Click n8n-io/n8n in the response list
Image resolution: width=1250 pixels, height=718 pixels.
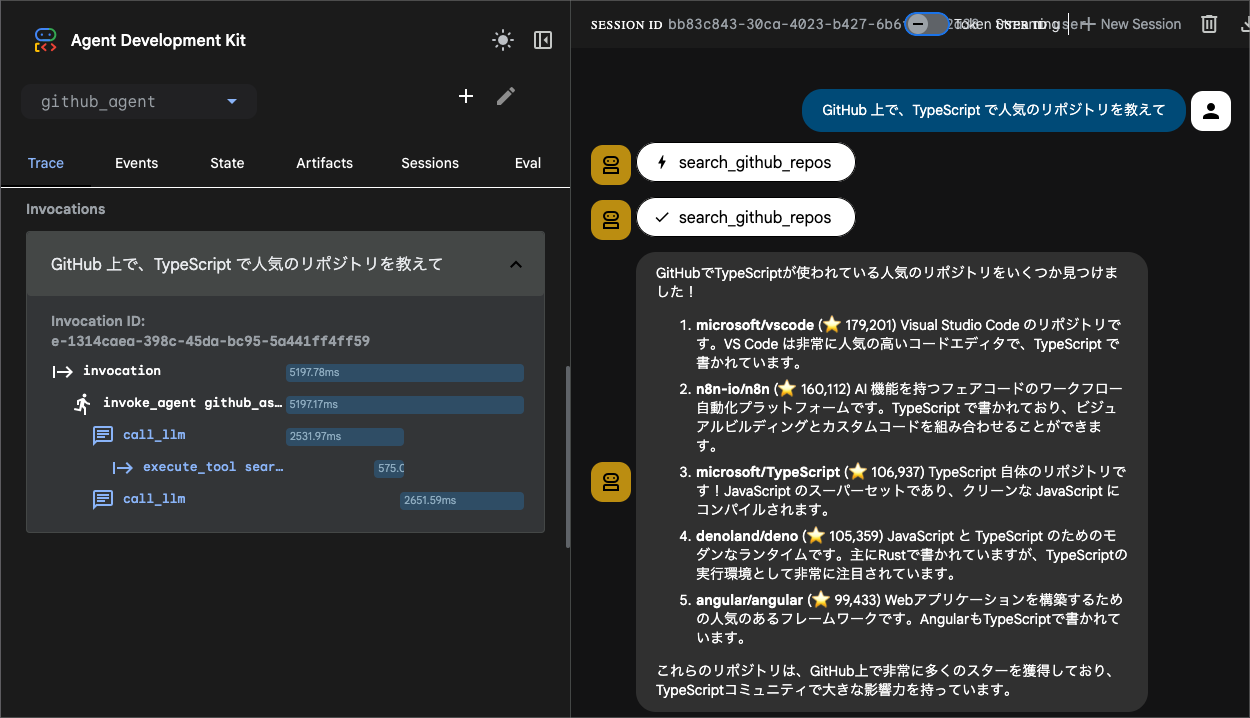pos(733,388)
